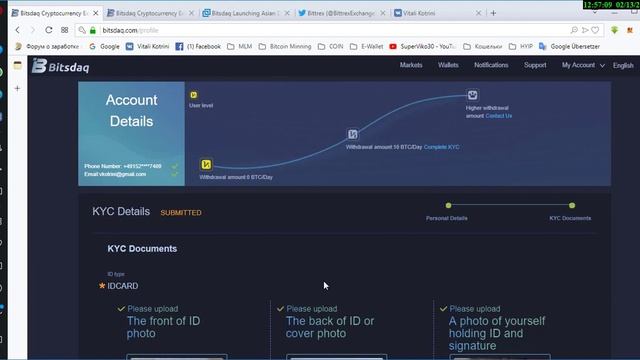Open the Markets menu

click(x=411, y=65)
